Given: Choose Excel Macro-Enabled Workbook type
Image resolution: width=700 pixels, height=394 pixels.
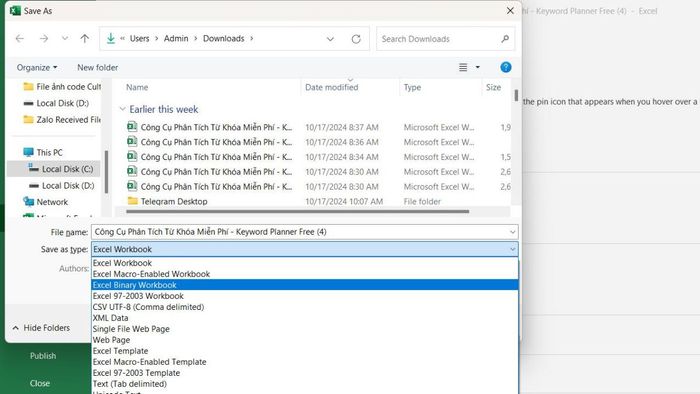Looking at the screenshot, I should coord(305,274).
